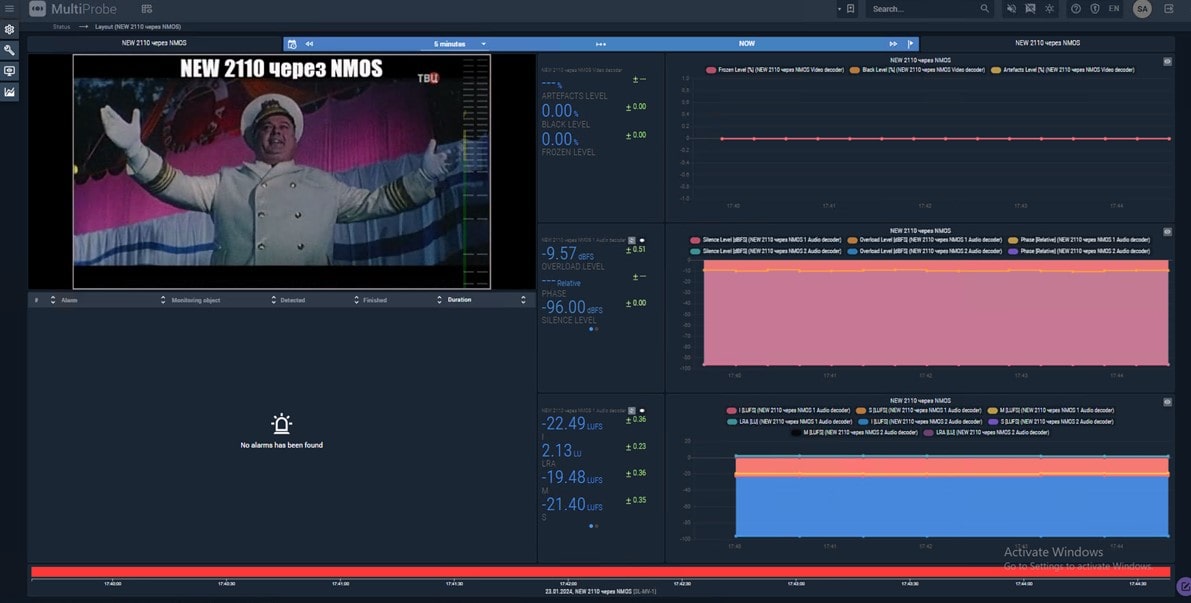The height and width of the screenshot is (603, 1191).
Task: Toggle the Black Level legend swatch
Action: (855, 70)
